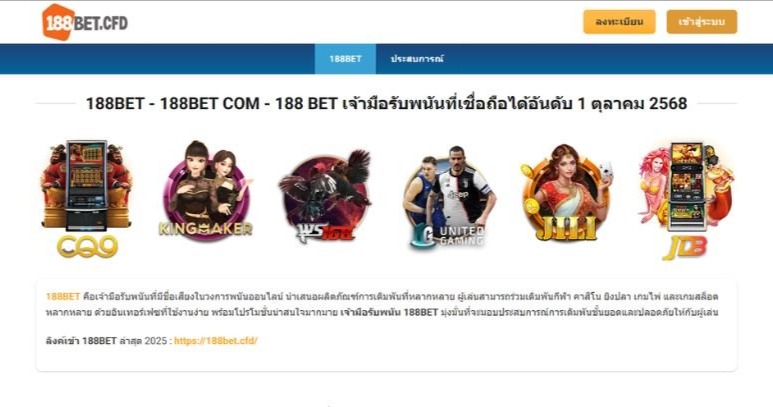The width and height of the screenshot is (773, 407).
Task: Click the 188BET.CFD logo in header
Action: [85, 22]
